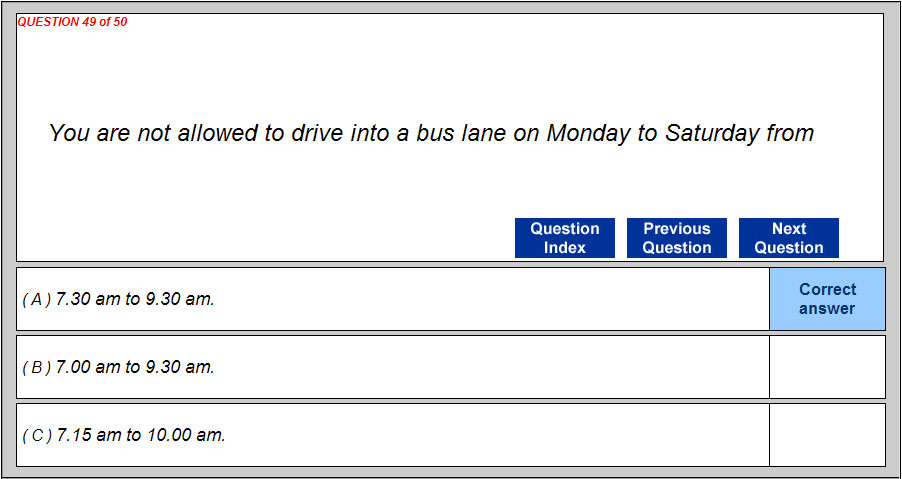Click the empty result cell beside answer C
902x479 pixels.
point(827,435)
